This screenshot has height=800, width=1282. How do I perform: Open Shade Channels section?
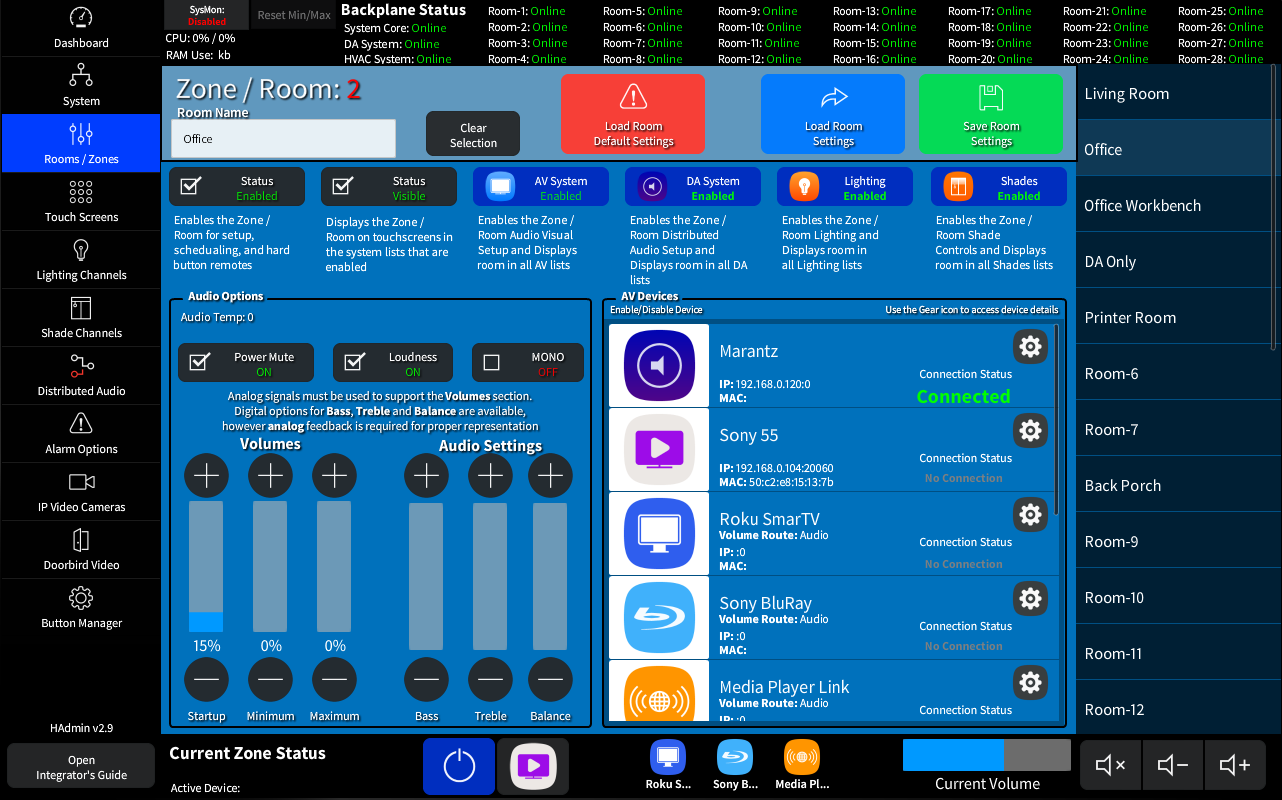[x=81, y=318]
